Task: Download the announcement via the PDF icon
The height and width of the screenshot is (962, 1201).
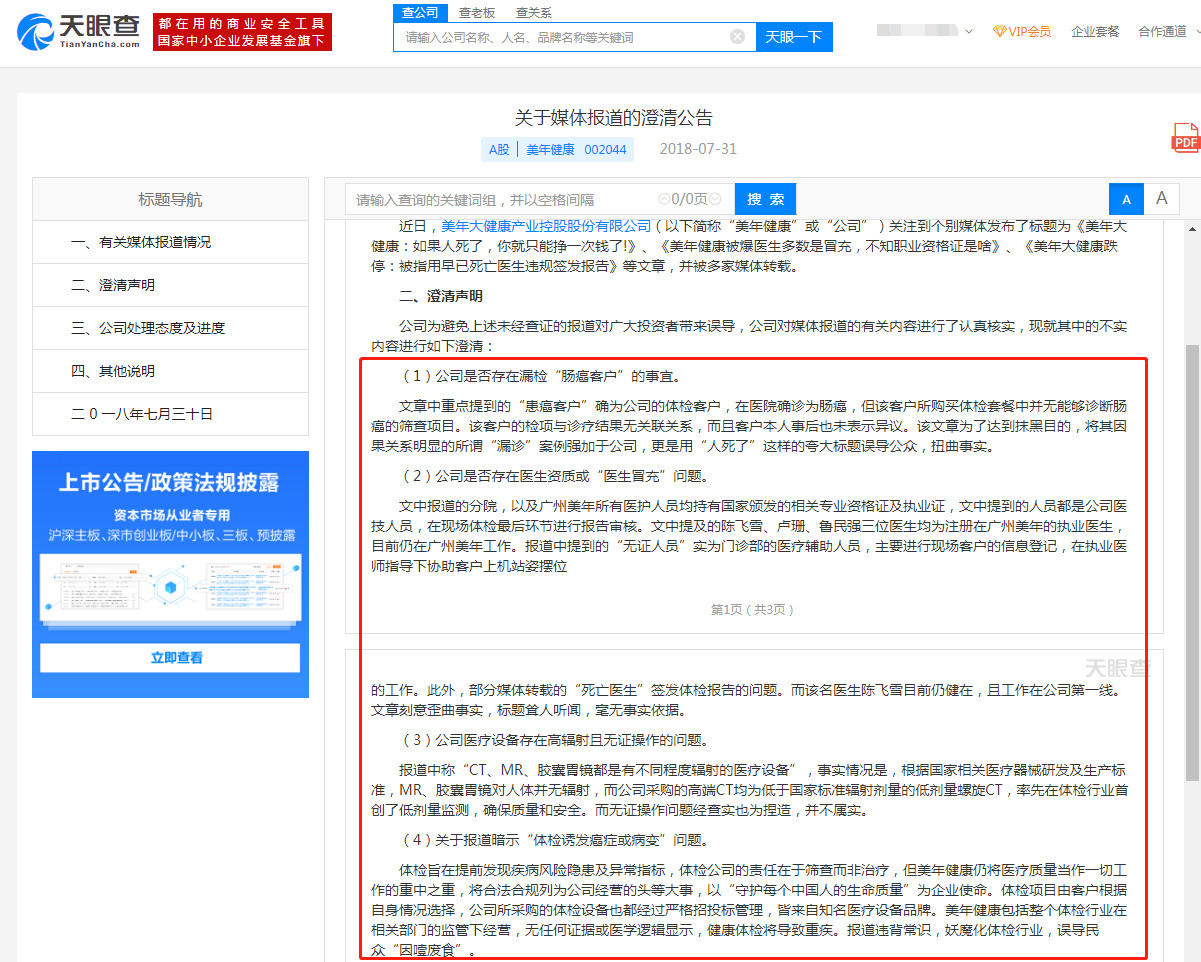Action: coord(1185,139)
